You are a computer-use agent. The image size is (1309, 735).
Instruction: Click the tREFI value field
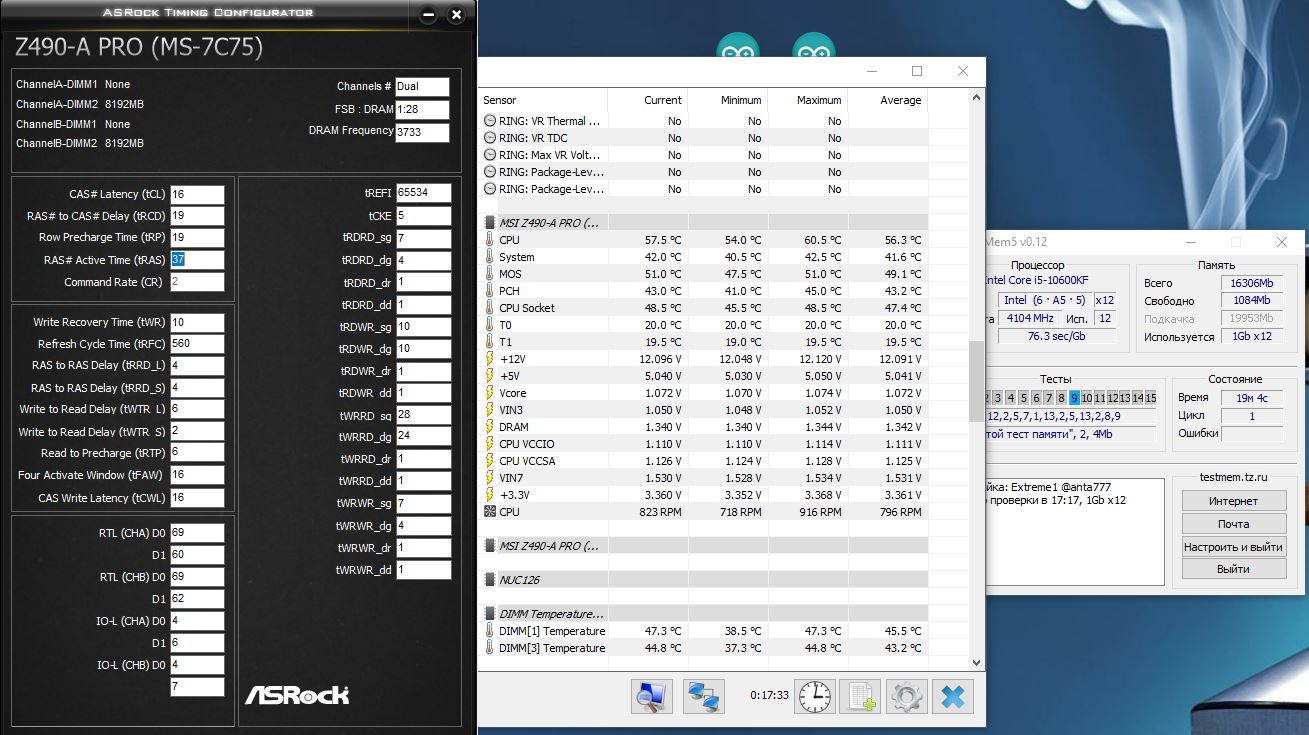coord(423,193)
